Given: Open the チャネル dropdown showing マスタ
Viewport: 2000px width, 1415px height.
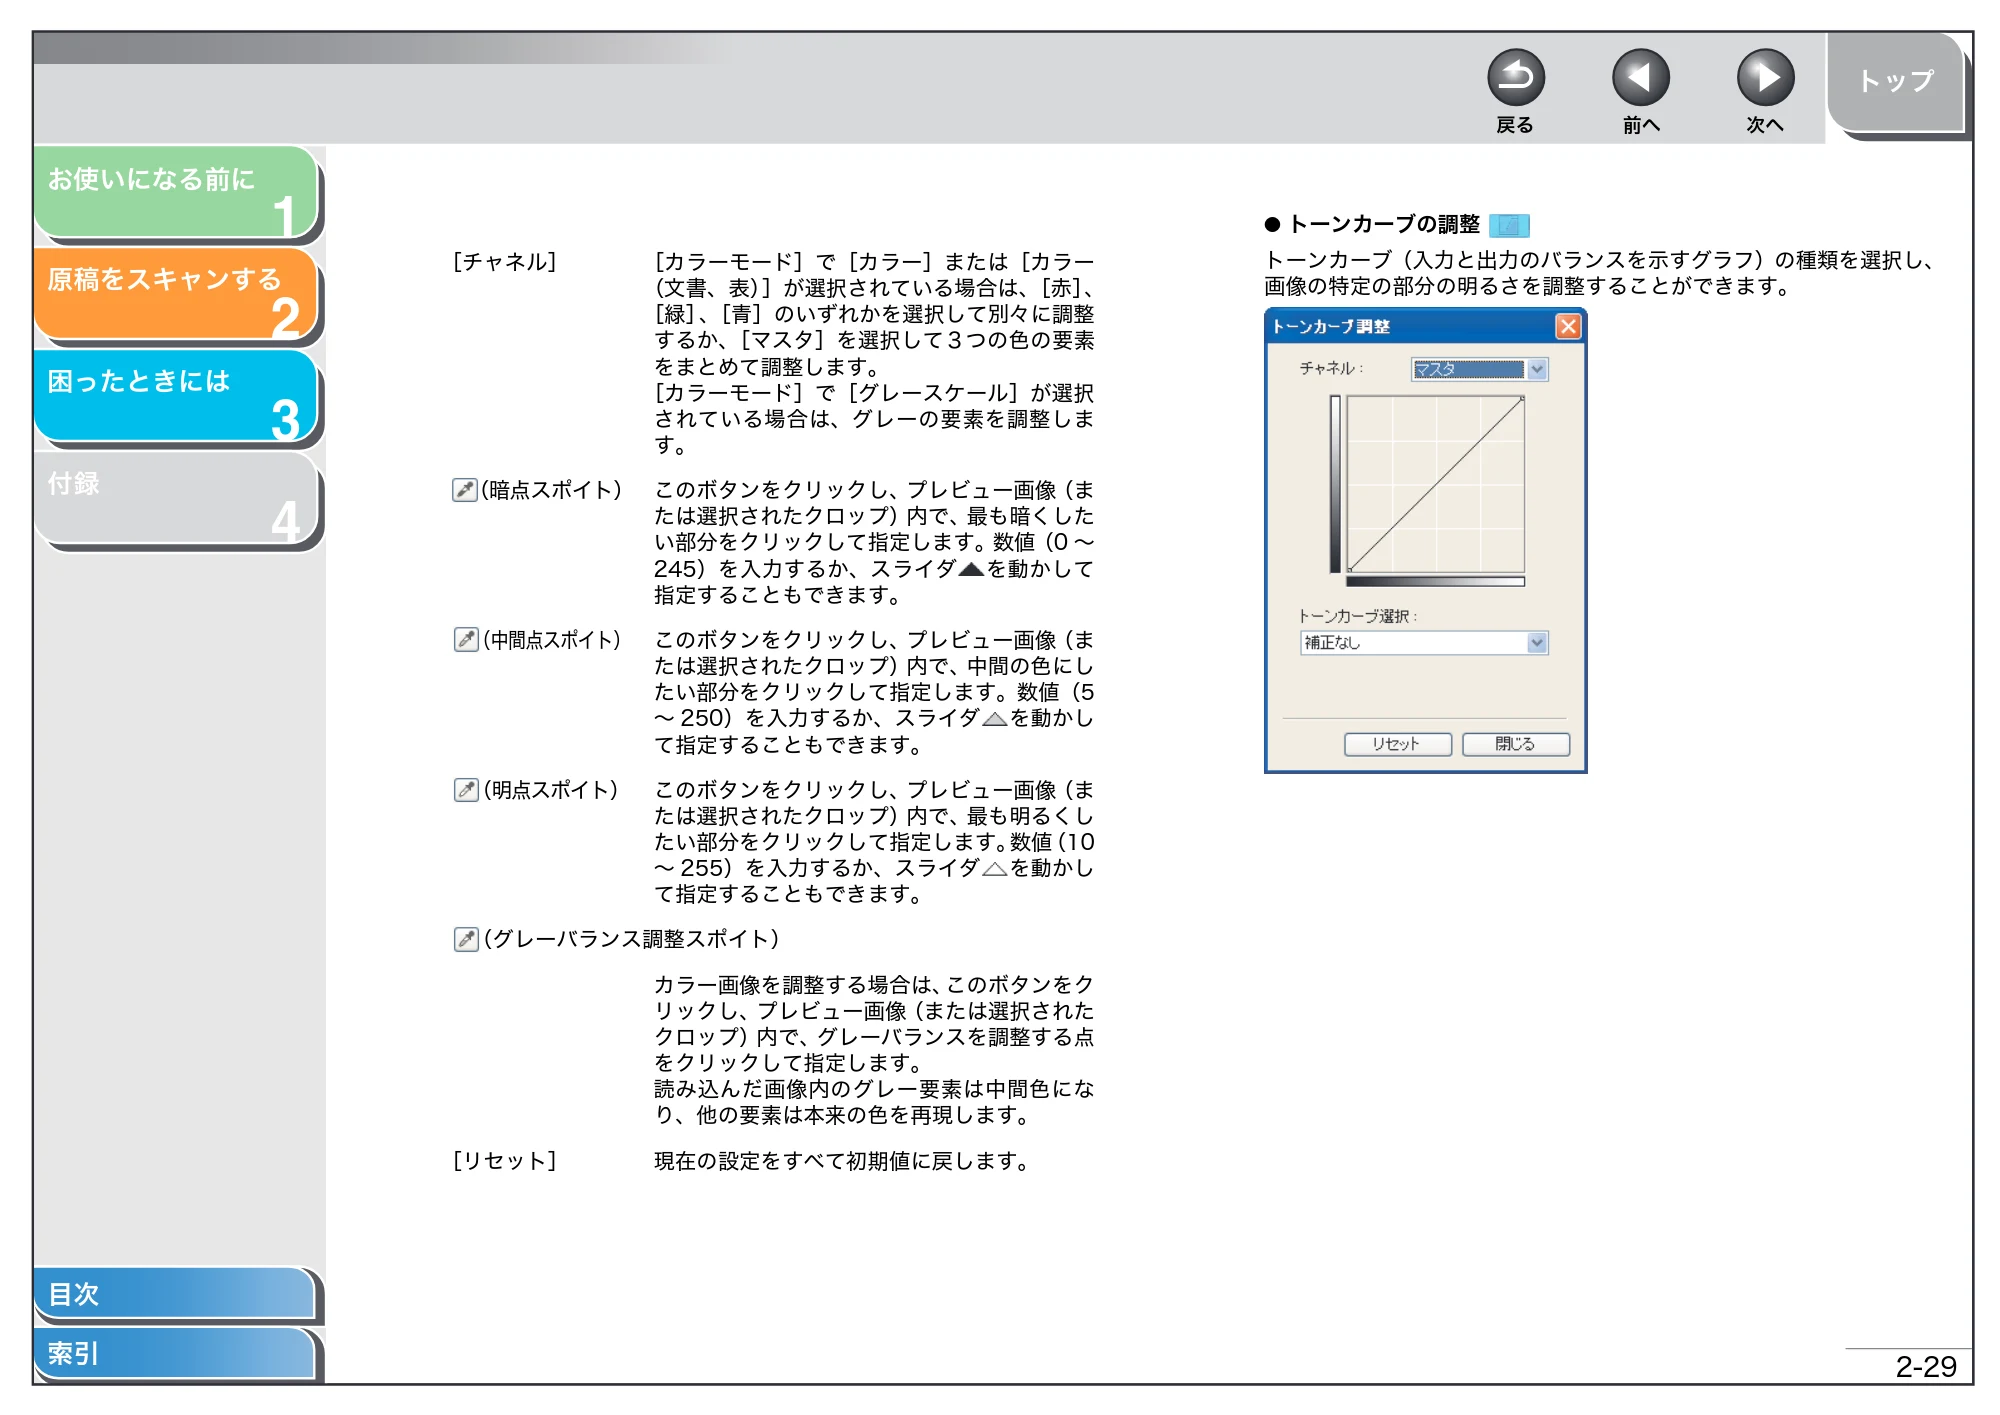Looking at the screenshot, I should (1479, 369).
